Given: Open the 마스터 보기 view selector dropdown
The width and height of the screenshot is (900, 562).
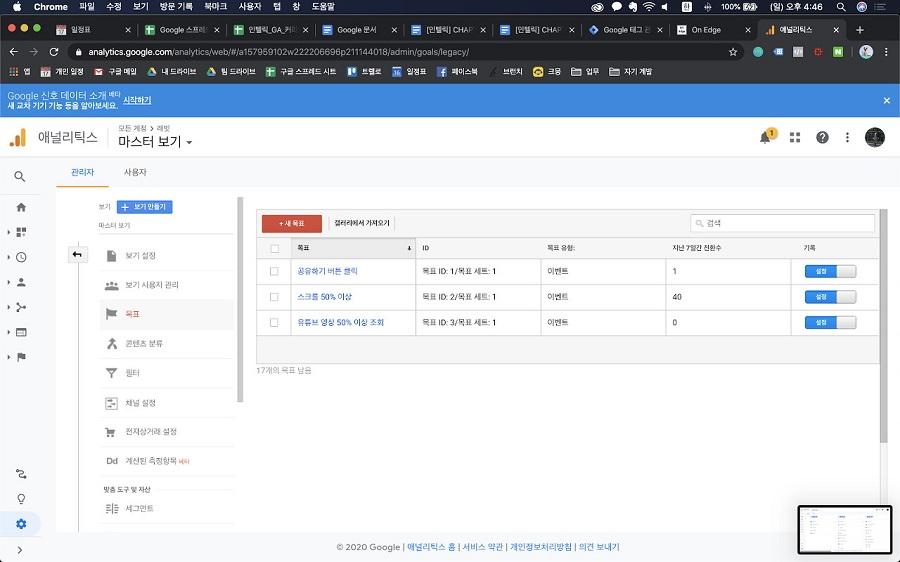Looking at the screenshot, I should tap(155, 141).
